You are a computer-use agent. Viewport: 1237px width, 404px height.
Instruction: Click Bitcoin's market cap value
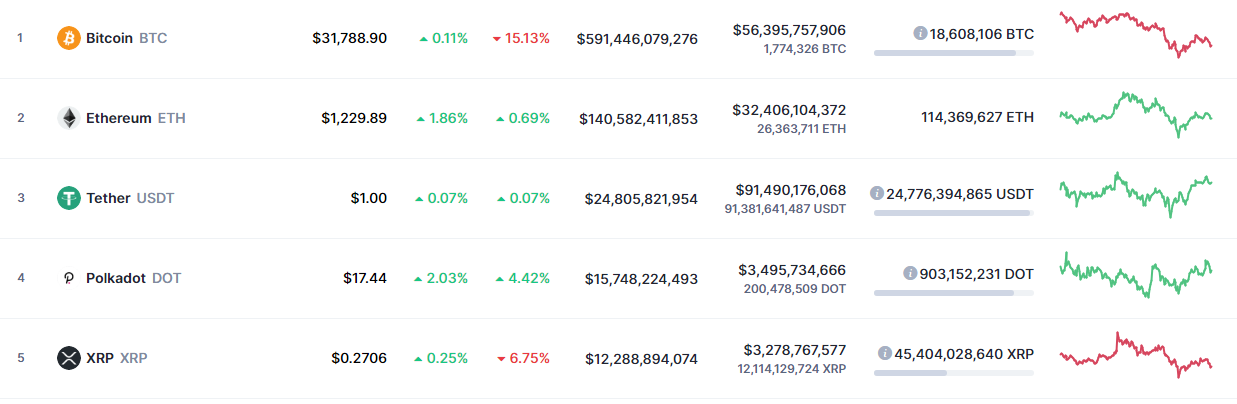coord(637,38)
